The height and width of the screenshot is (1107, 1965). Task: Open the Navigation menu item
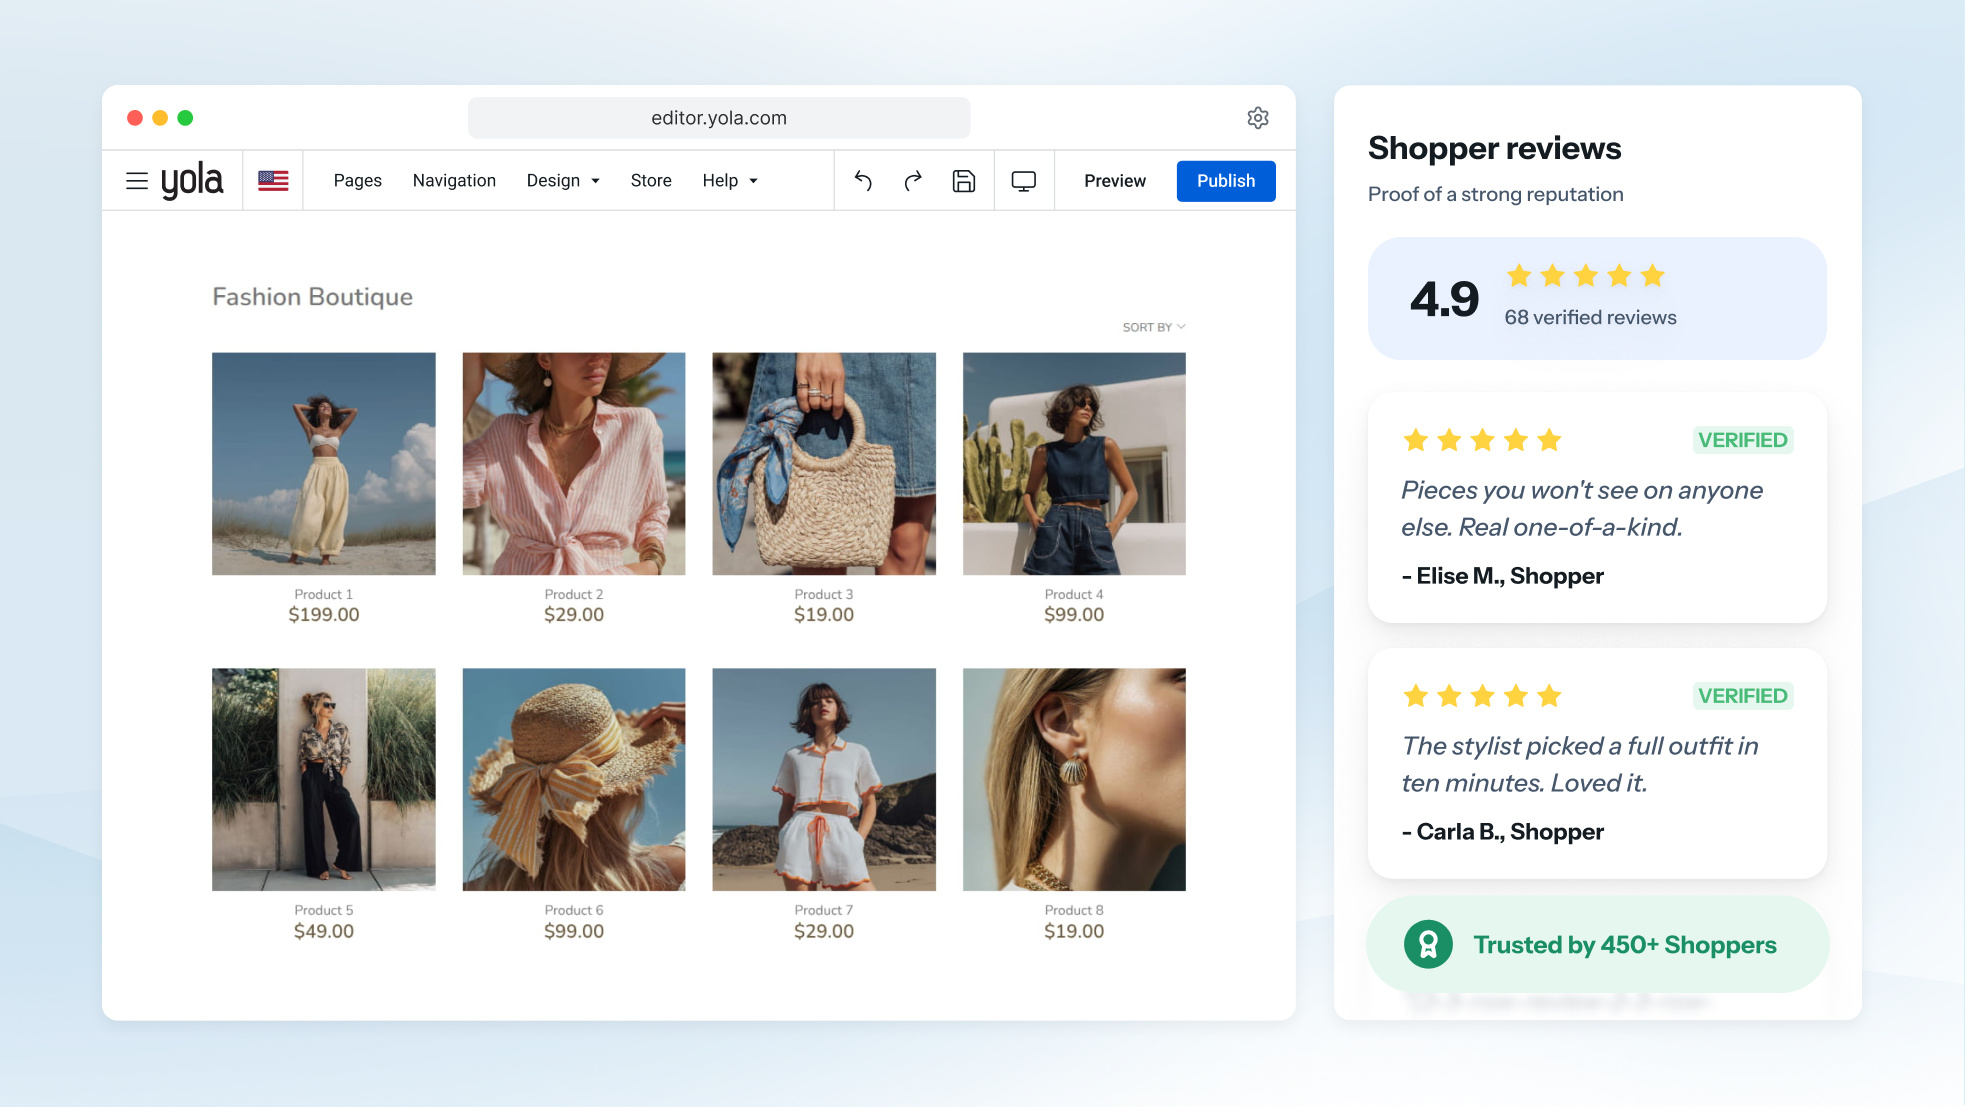pos(454,181)
